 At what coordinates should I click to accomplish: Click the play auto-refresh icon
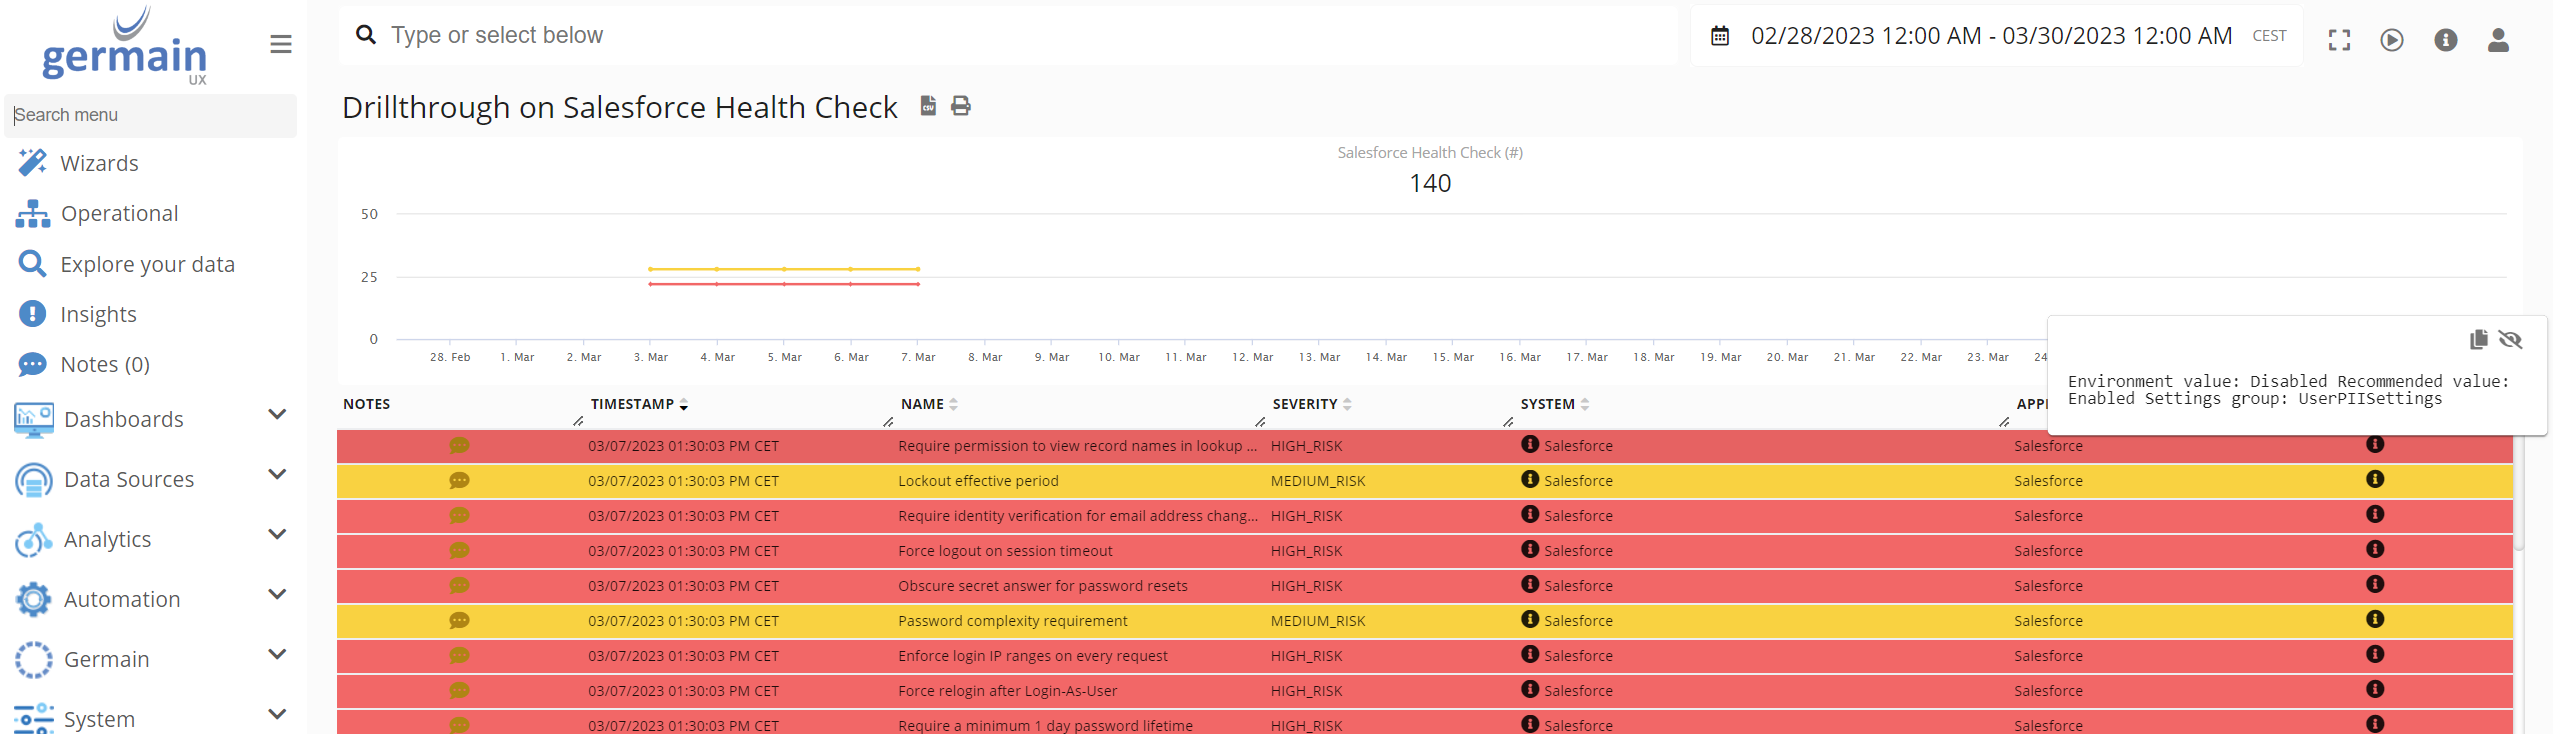click(2392, 40)
